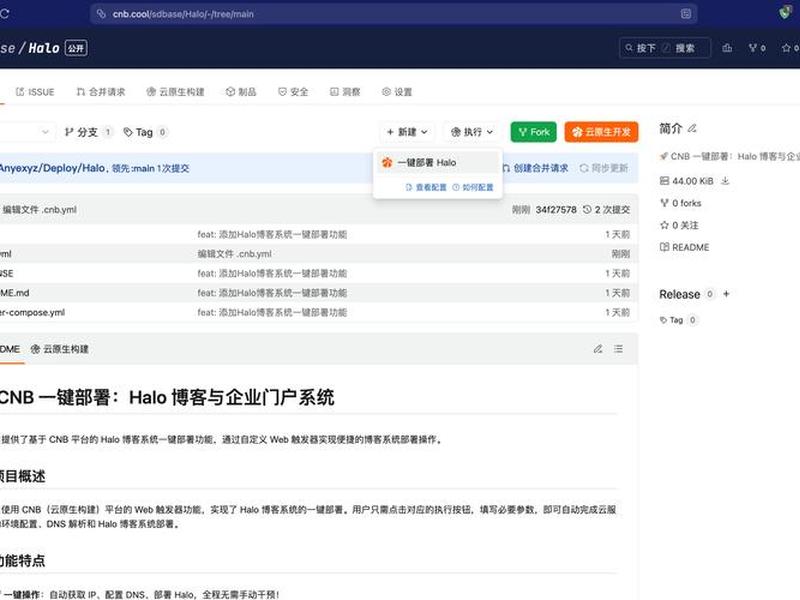View Tag list next to branches
800x600 pixels.
145,132
